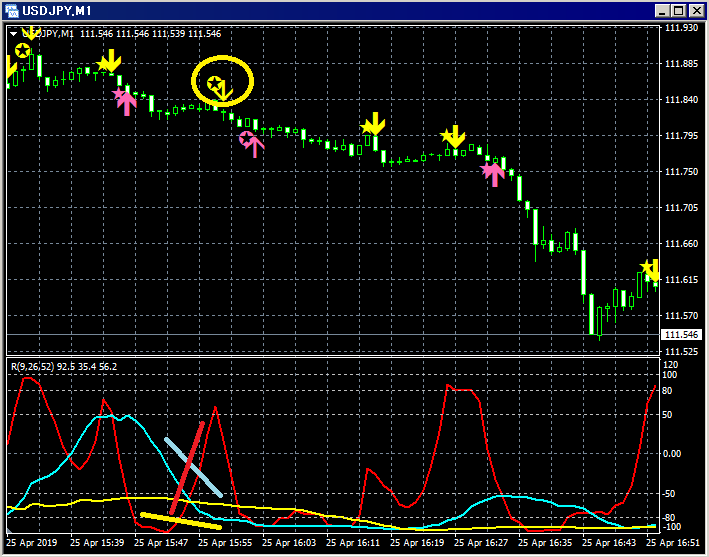The image size is (709, 557).
Task: Click the 25 Apr 16:35 time label
Action: pos(545,543)
